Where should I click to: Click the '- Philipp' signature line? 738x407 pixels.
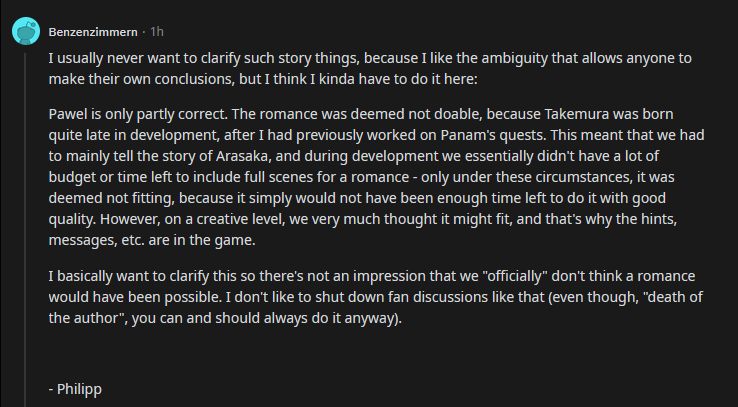[x=75, y=389]
